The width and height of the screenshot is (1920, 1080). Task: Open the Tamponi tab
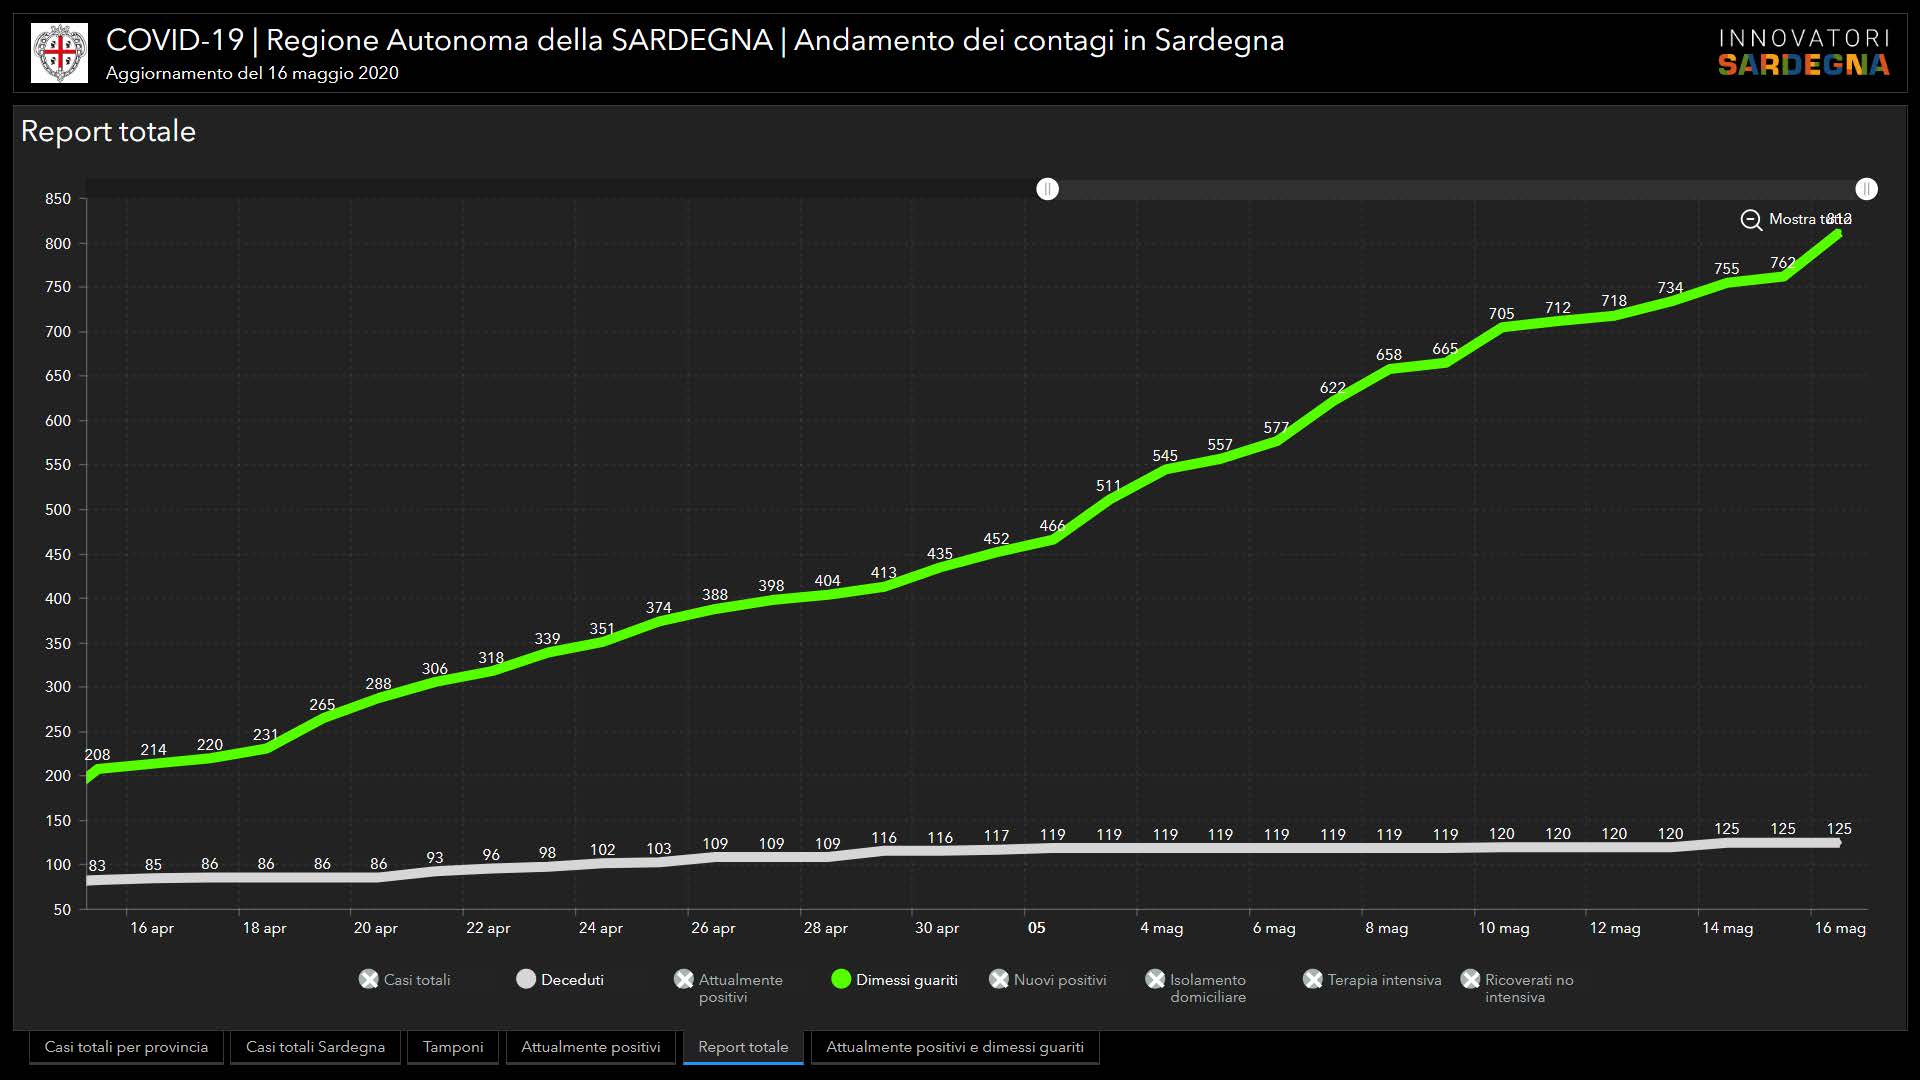point(453,1047)
